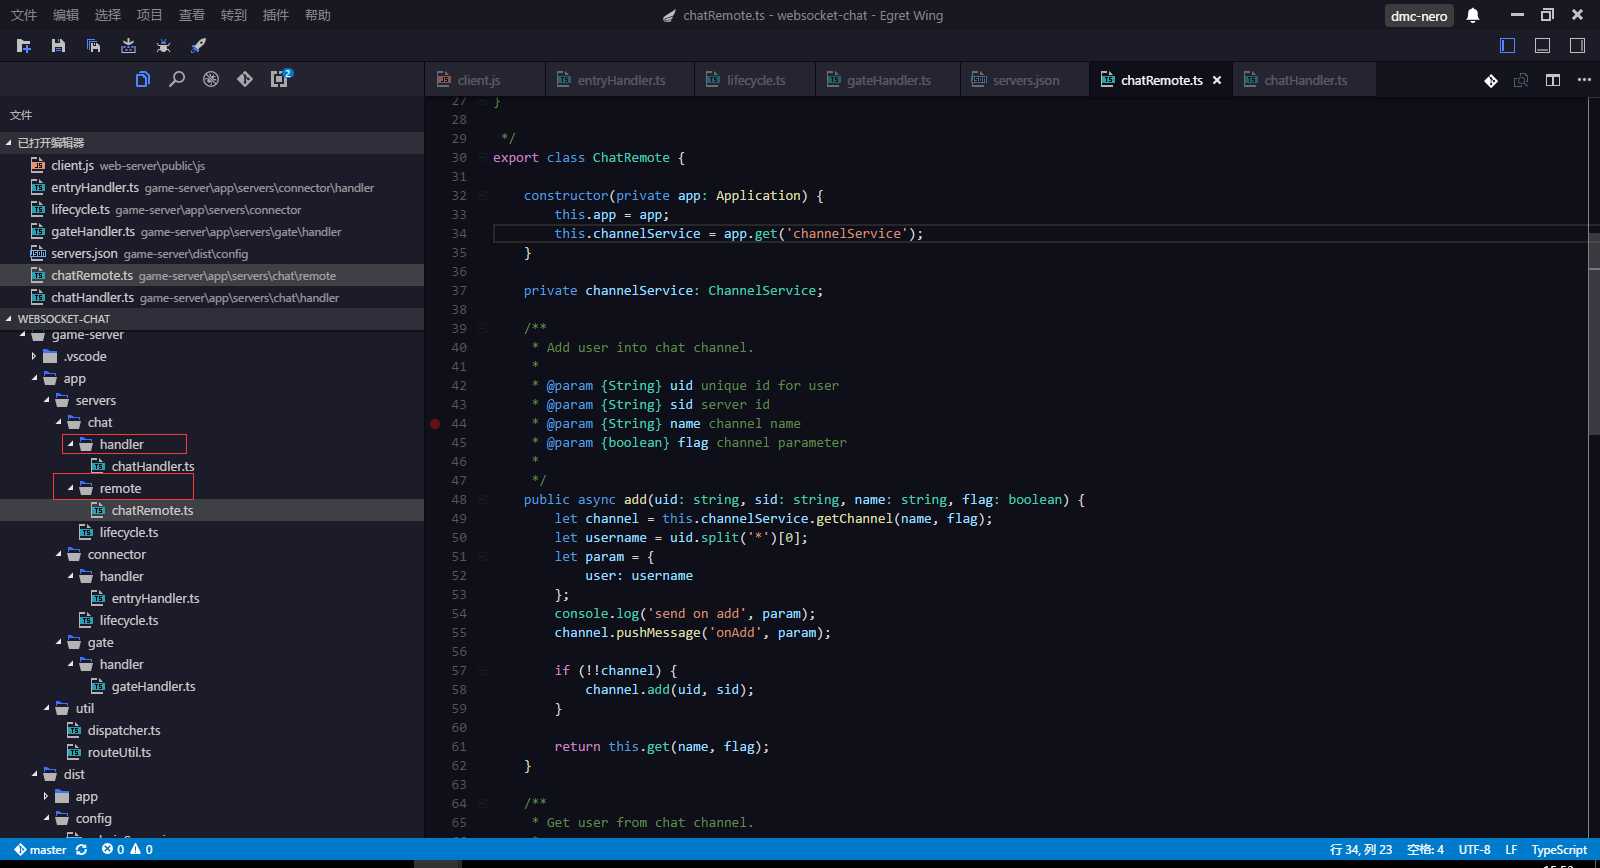
Task: Open gateHandler.ts in the file tree
Action: pyautogui.click(x=153, y=687)
